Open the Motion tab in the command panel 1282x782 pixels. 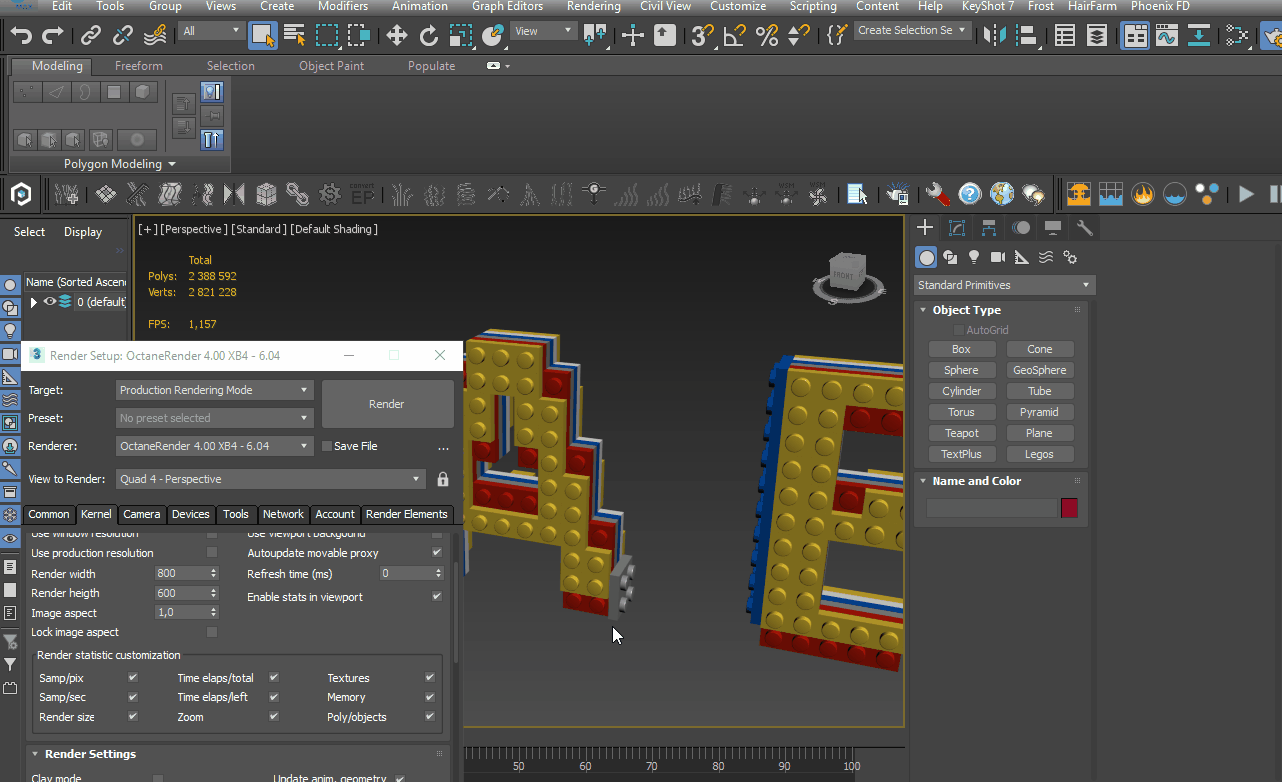point(1021,228)
